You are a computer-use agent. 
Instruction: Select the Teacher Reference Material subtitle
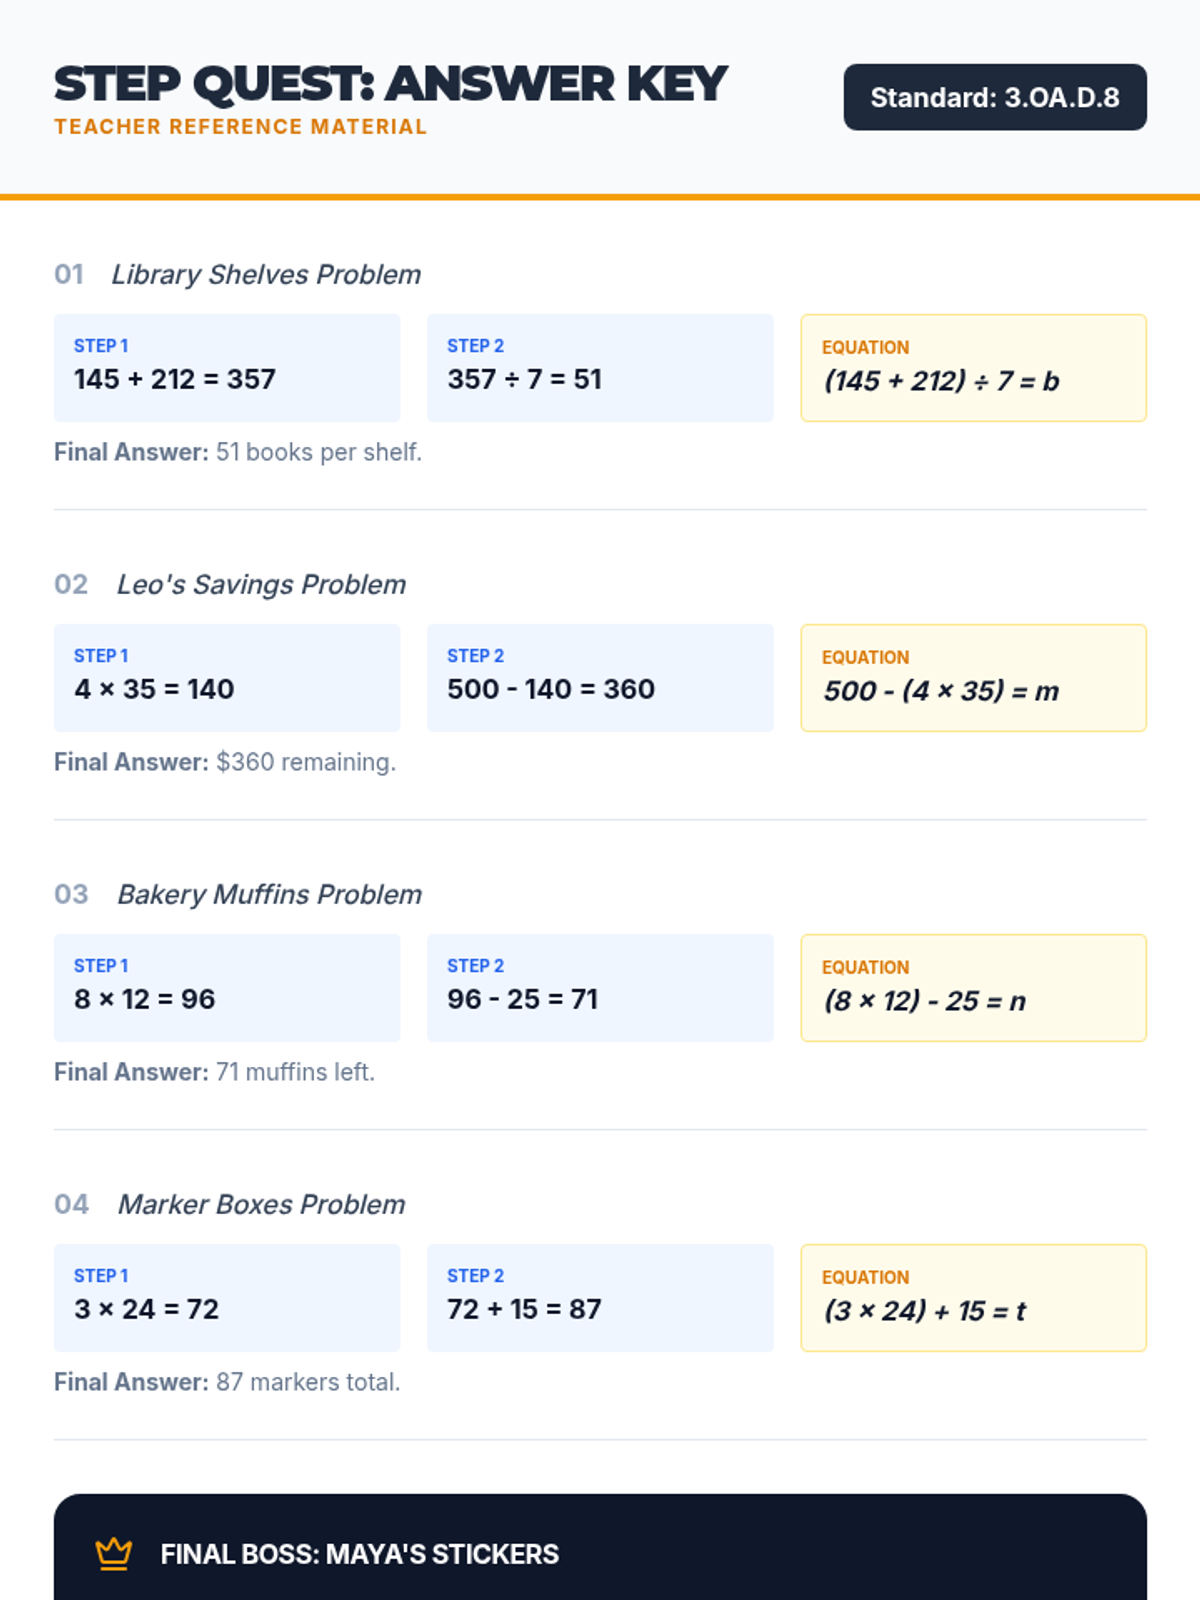(240, 127)
